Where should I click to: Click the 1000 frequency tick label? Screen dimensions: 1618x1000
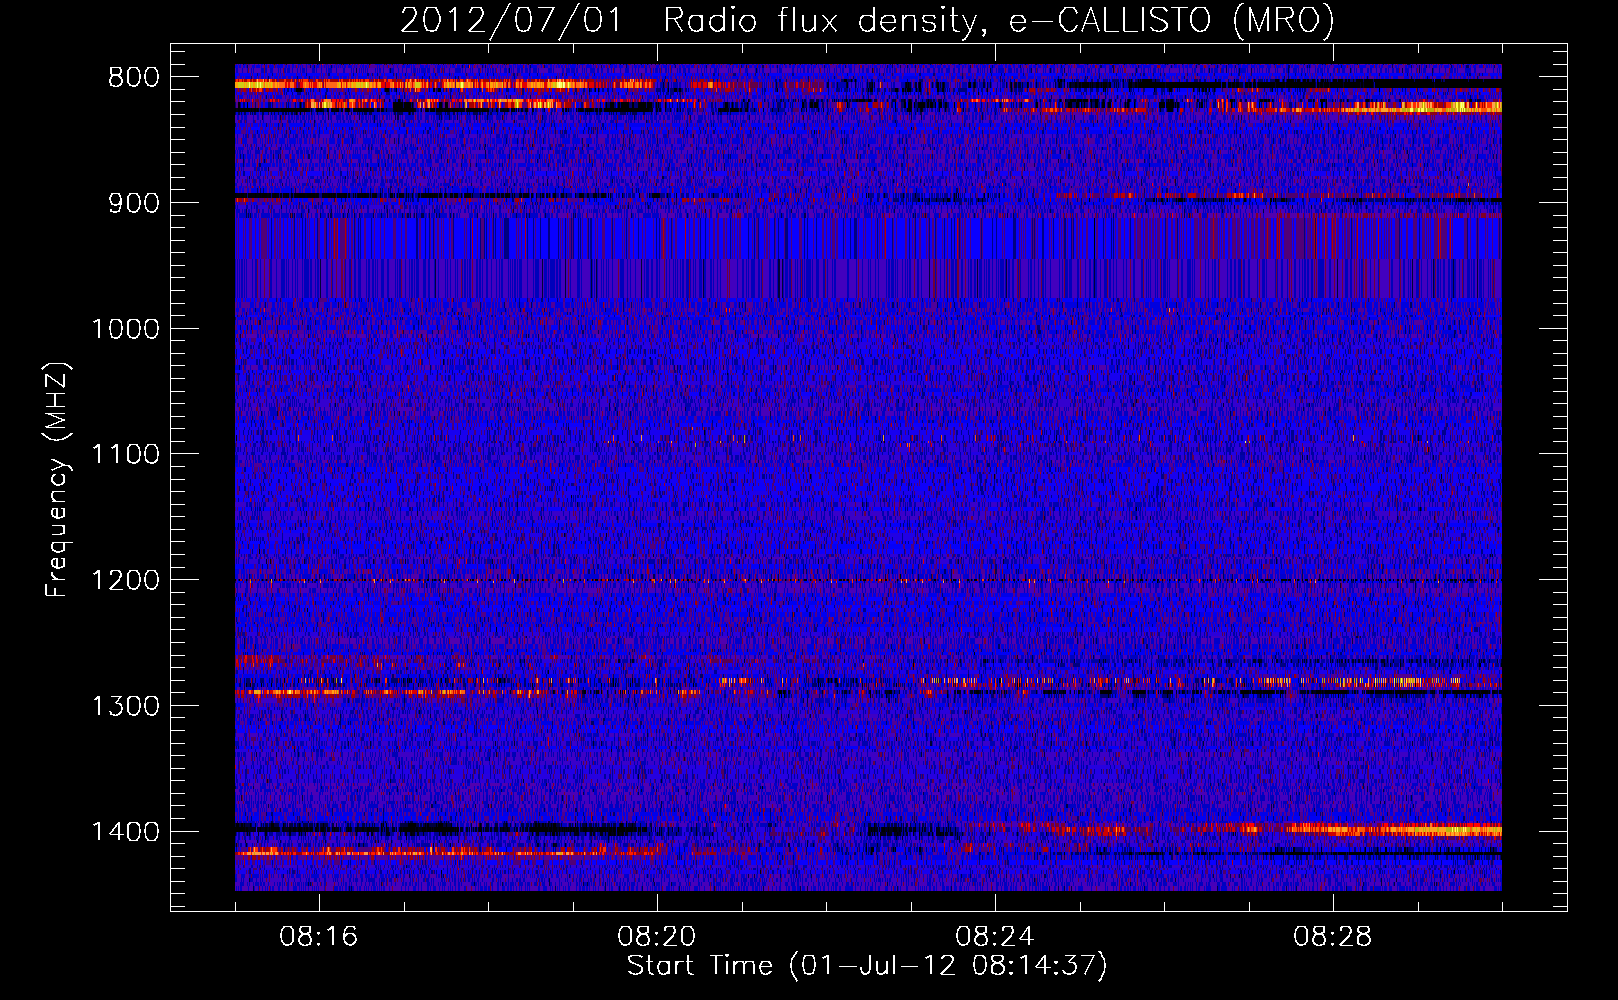(x=125, y=329)
